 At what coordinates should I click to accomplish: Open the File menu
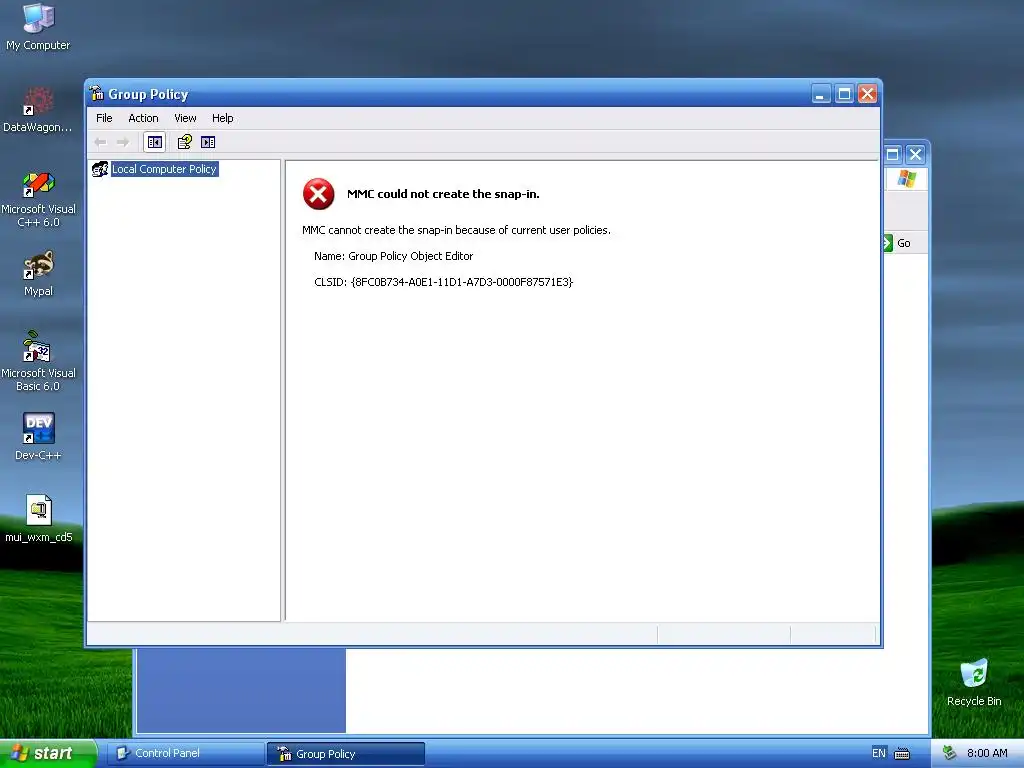click(x=104, y=118)
